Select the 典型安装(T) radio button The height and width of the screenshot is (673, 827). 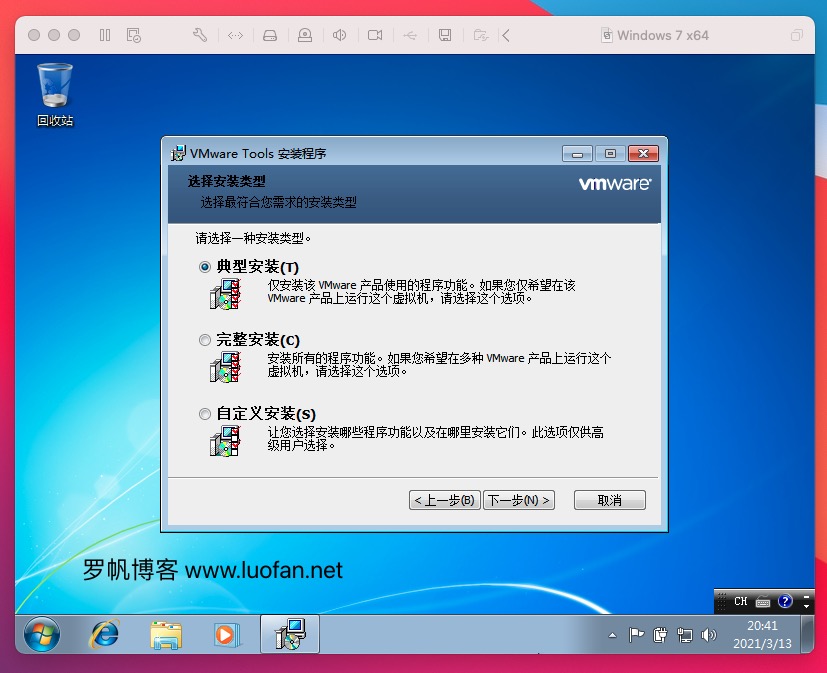(205, 267)
